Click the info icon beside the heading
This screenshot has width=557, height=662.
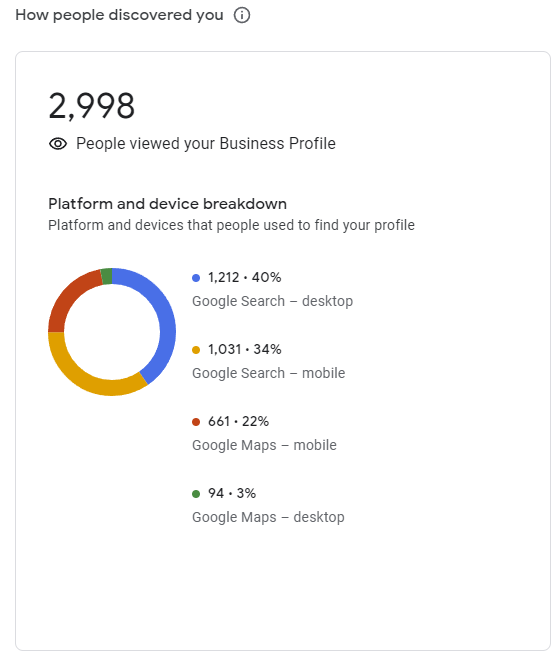point(242,15)
